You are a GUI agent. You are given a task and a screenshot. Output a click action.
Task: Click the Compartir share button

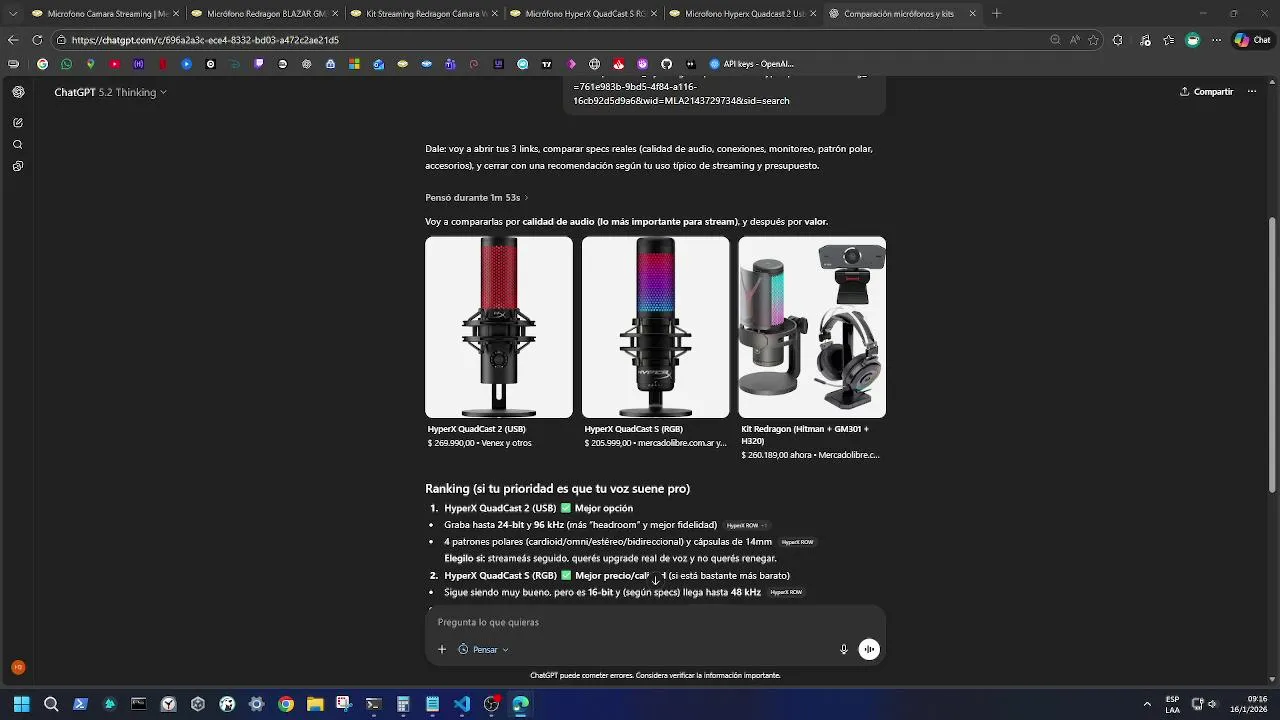(1207, 92)
